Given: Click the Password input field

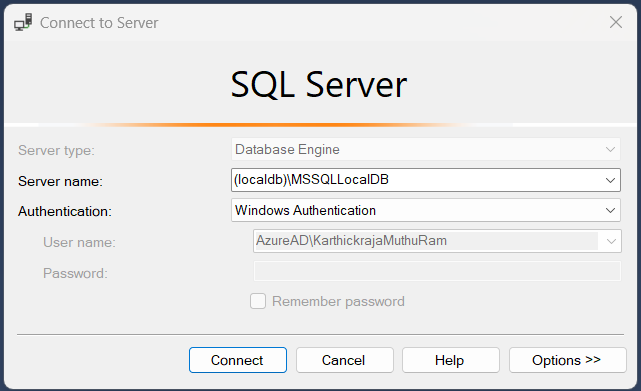Looking at the screenshot, I should click(x=437, y=272).
